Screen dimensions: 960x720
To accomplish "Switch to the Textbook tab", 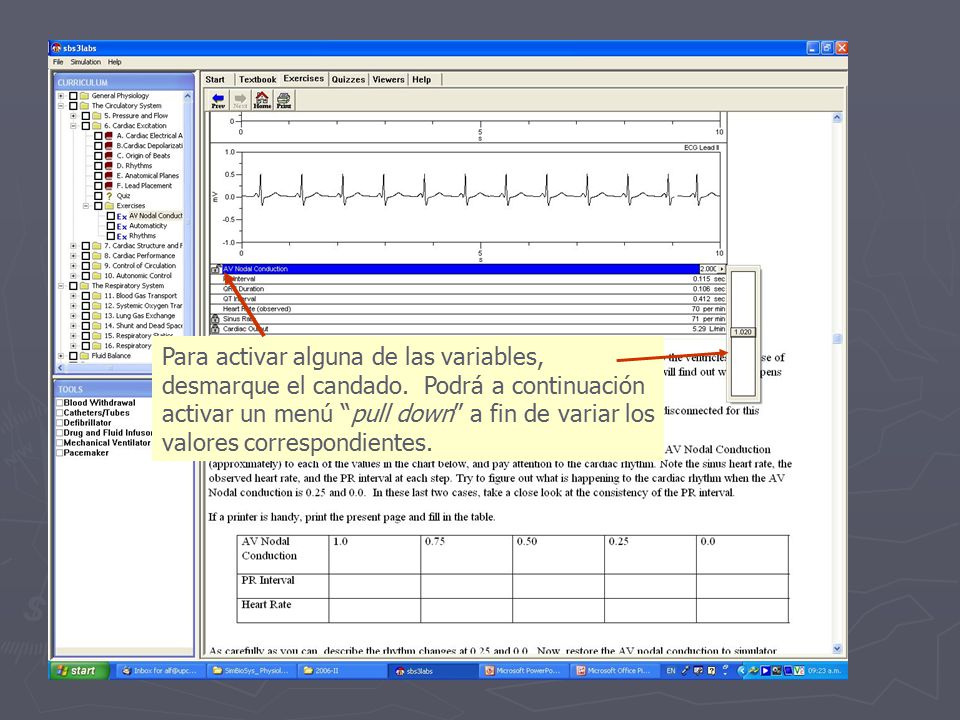I will 257,80.
